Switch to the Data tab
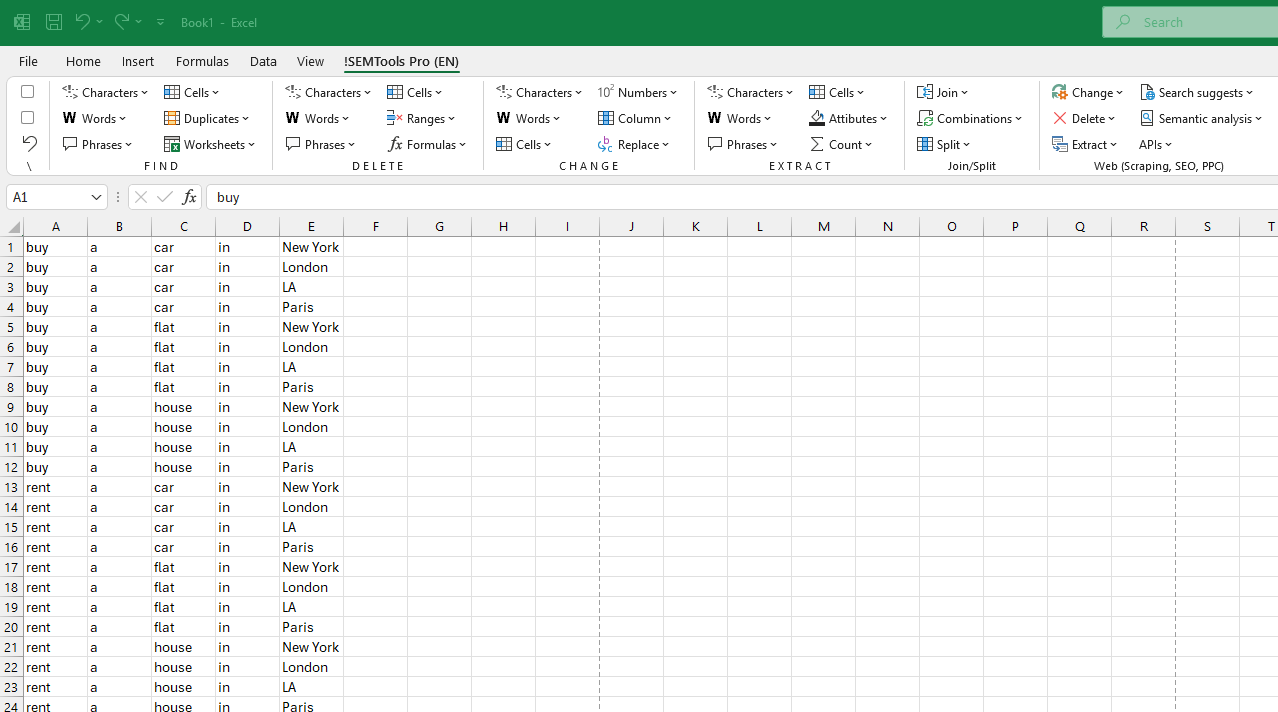Image resolution: width=1278 pixels, height=712 pixels. point(263,61)
